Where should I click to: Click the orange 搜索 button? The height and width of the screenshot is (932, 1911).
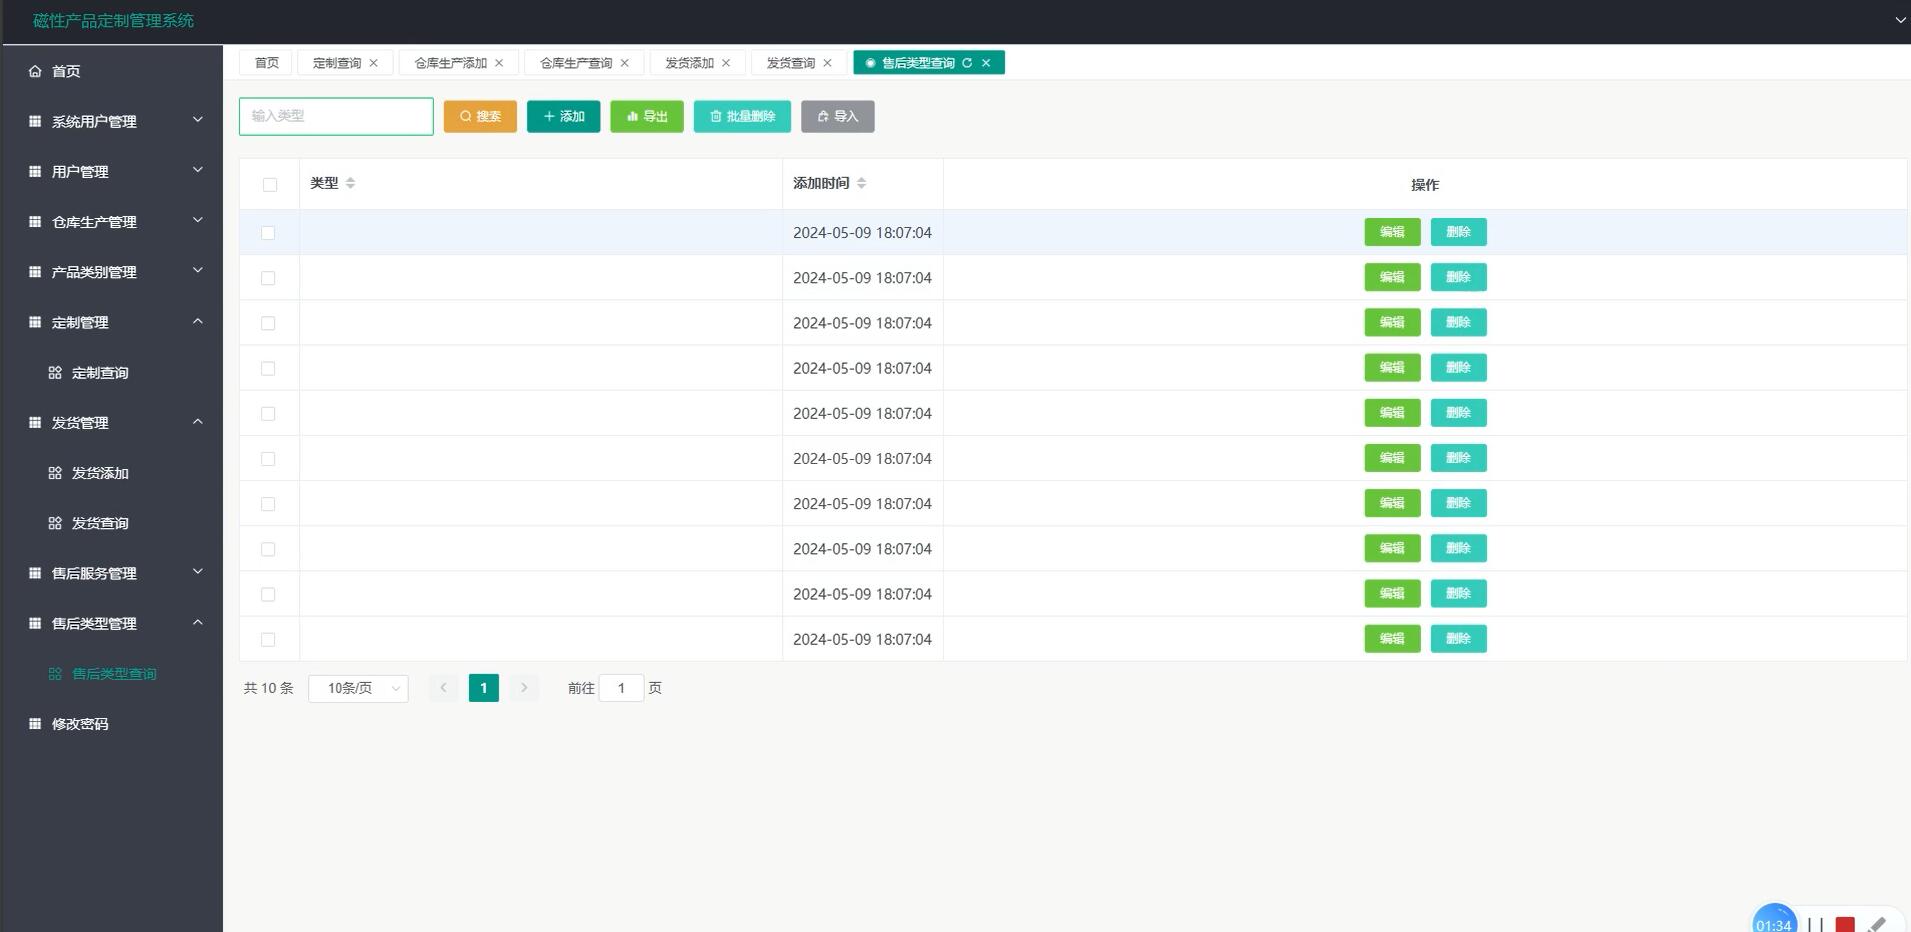click(x=480, y=117)
